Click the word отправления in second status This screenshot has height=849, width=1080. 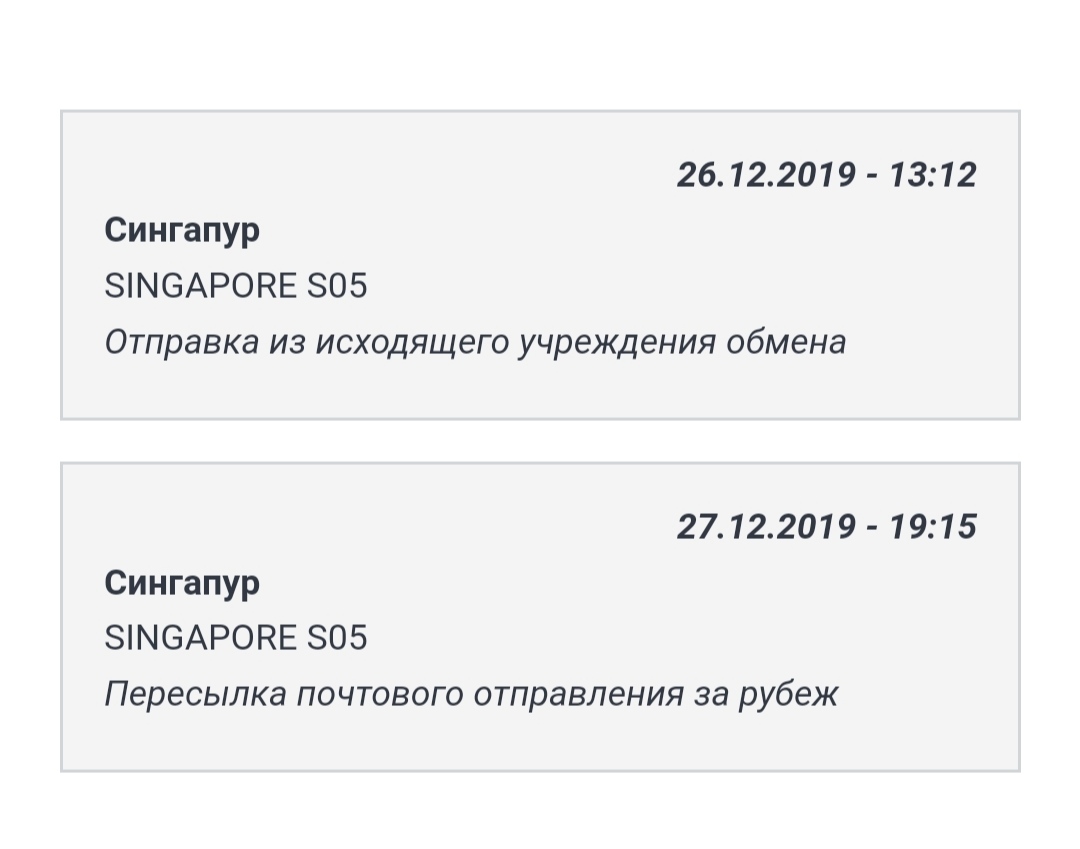[577, 695]
